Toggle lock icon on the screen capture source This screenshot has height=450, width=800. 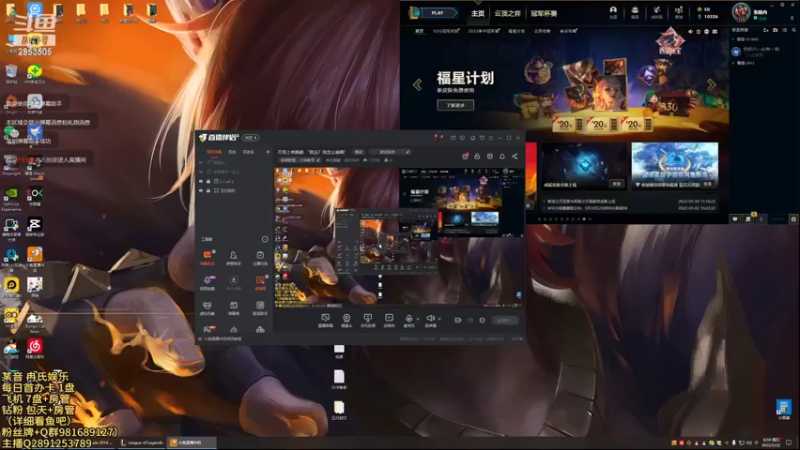coord(208,190)
